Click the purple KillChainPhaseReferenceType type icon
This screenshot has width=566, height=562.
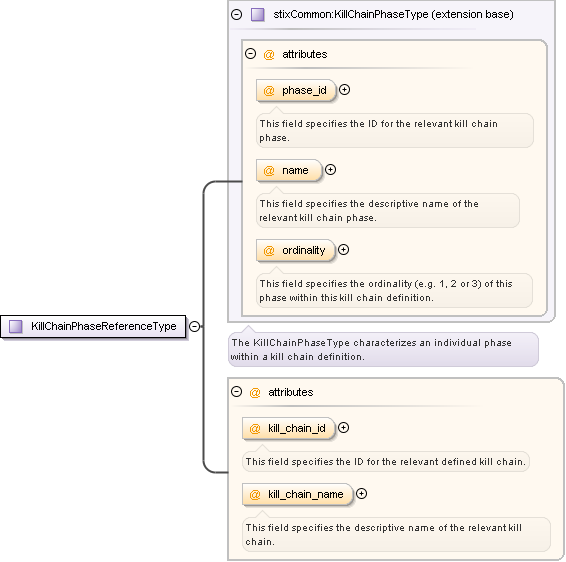click(16, 326)
